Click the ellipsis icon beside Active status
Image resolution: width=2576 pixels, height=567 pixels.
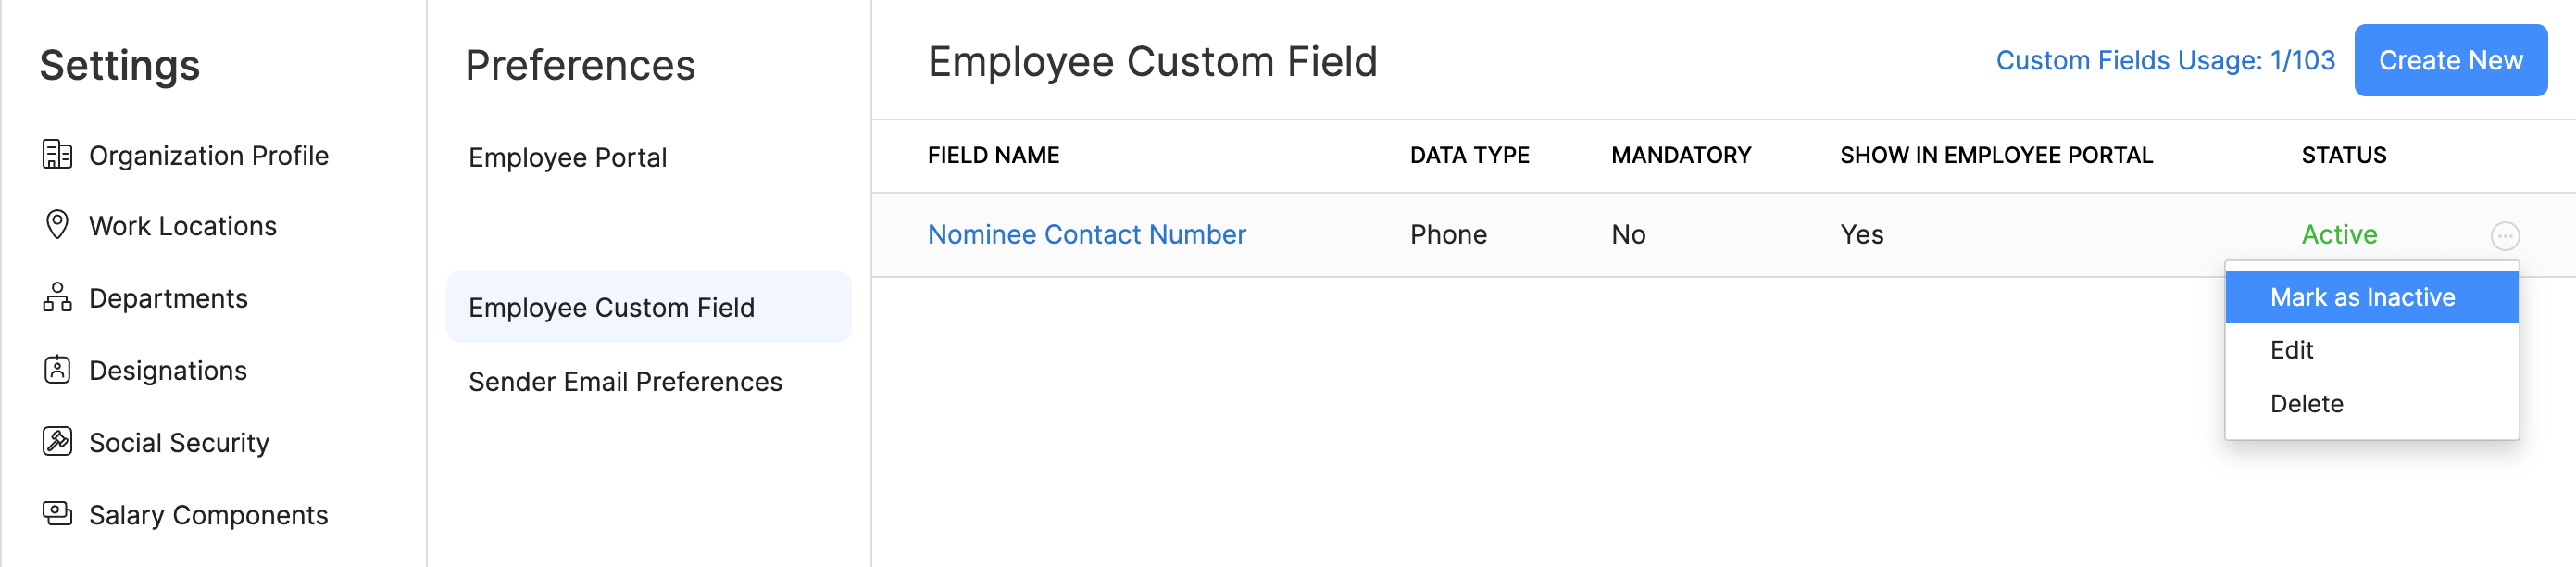click(x=2504, y=236)
